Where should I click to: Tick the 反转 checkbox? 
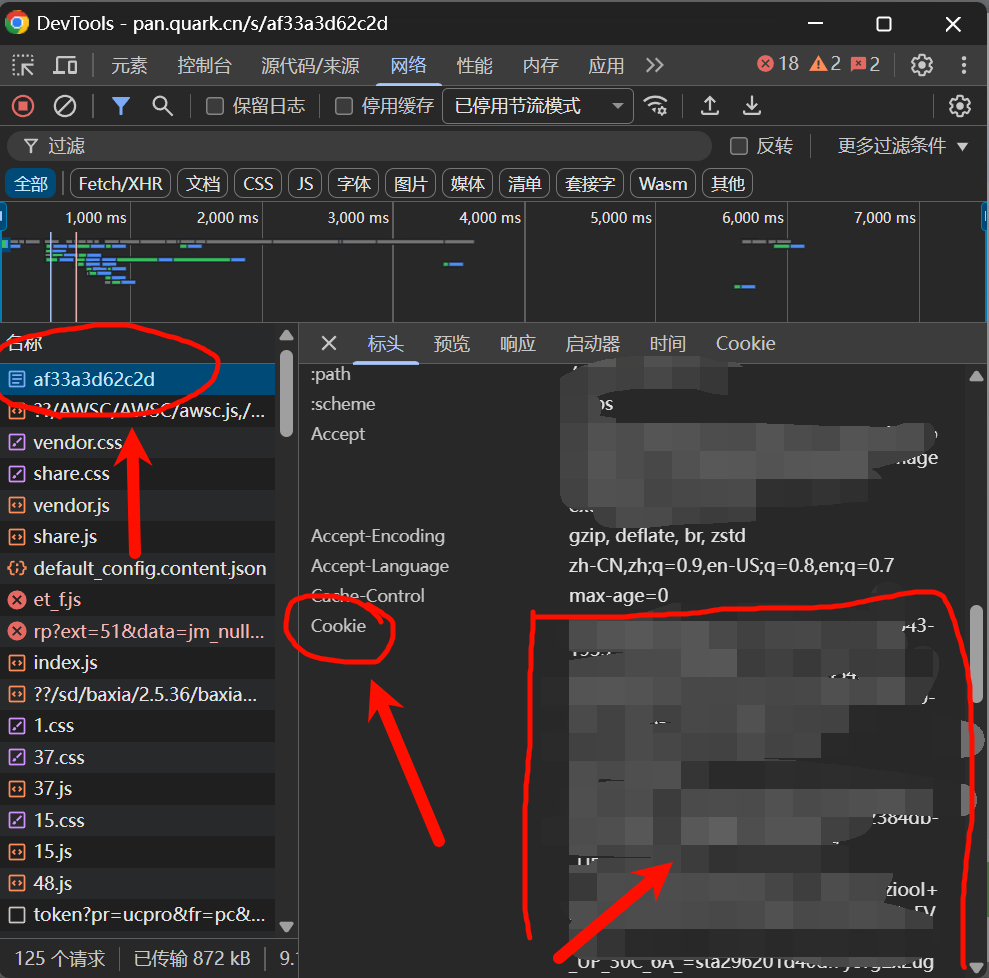tap(739, 146)
